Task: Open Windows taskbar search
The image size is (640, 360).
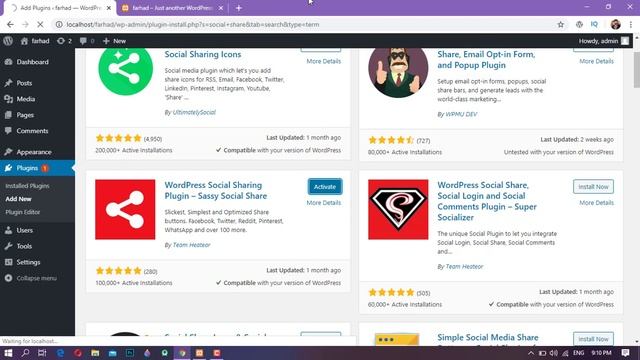Action: pos(25,353)
